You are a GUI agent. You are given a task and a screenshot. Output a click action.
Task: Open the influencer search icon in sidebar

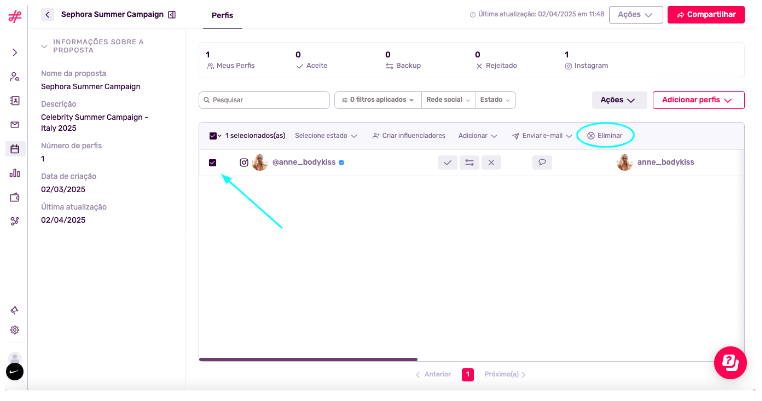click(15, 76)
